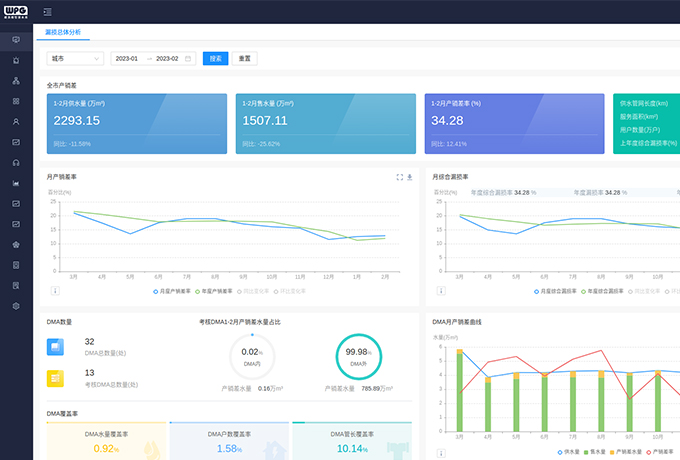Expand 月产销差率 chart to fullscreen
This screenshot has height=460, width=680.
pyautogui.click(x=399, y=177)
